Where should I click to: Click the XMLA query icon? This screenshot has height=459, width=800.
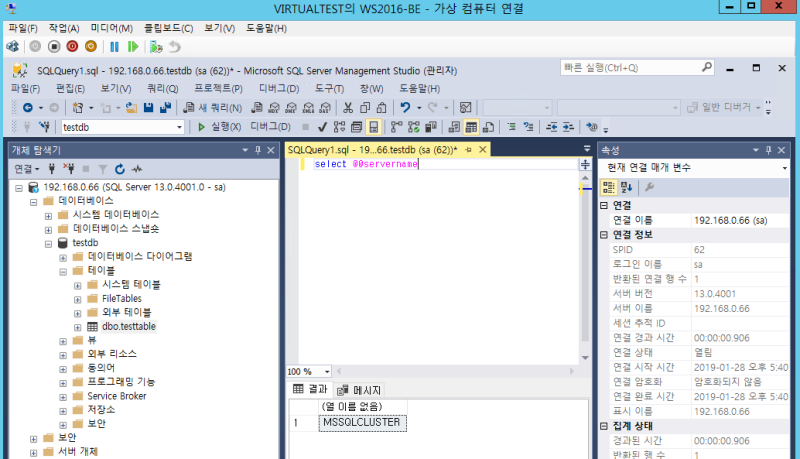[x=308, y=108]
